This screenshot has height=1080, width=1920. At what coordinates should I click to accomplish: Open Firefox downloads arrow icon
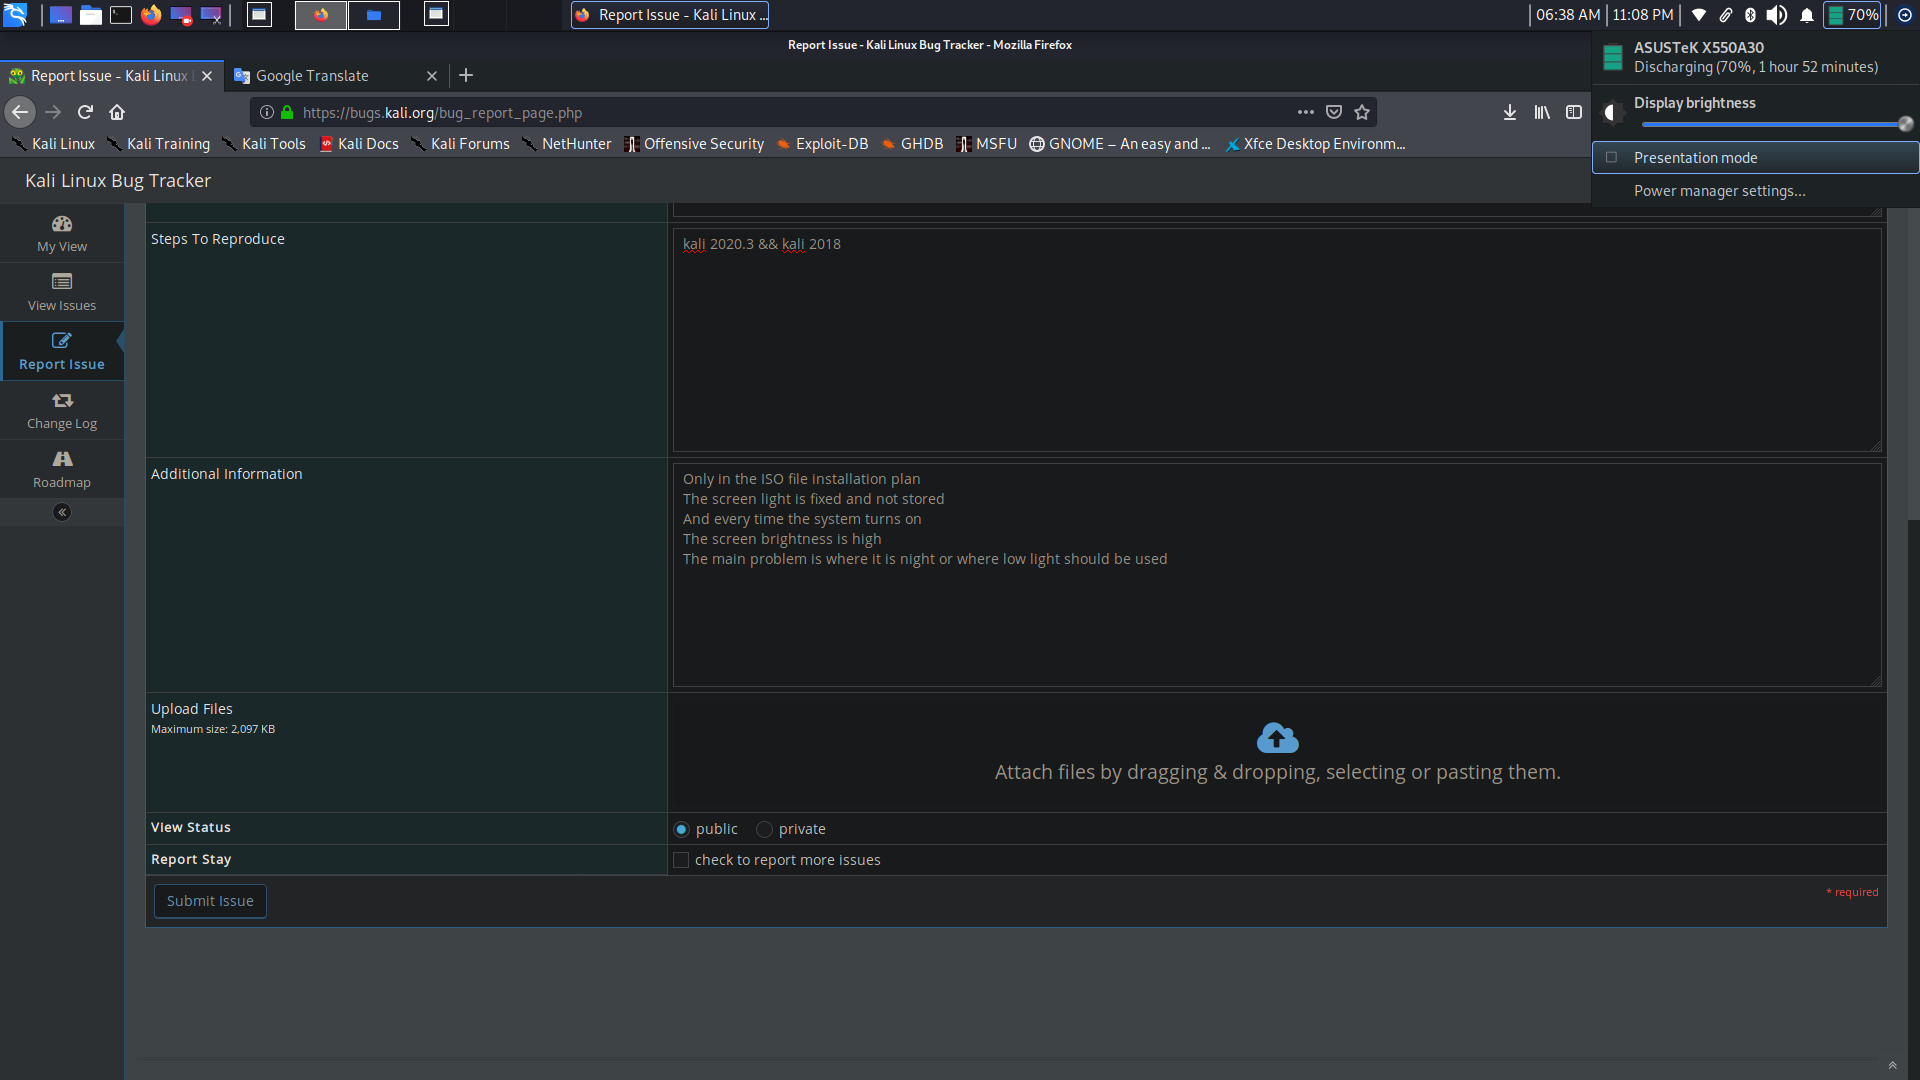pyautogui.click(x=1509, y=113)
